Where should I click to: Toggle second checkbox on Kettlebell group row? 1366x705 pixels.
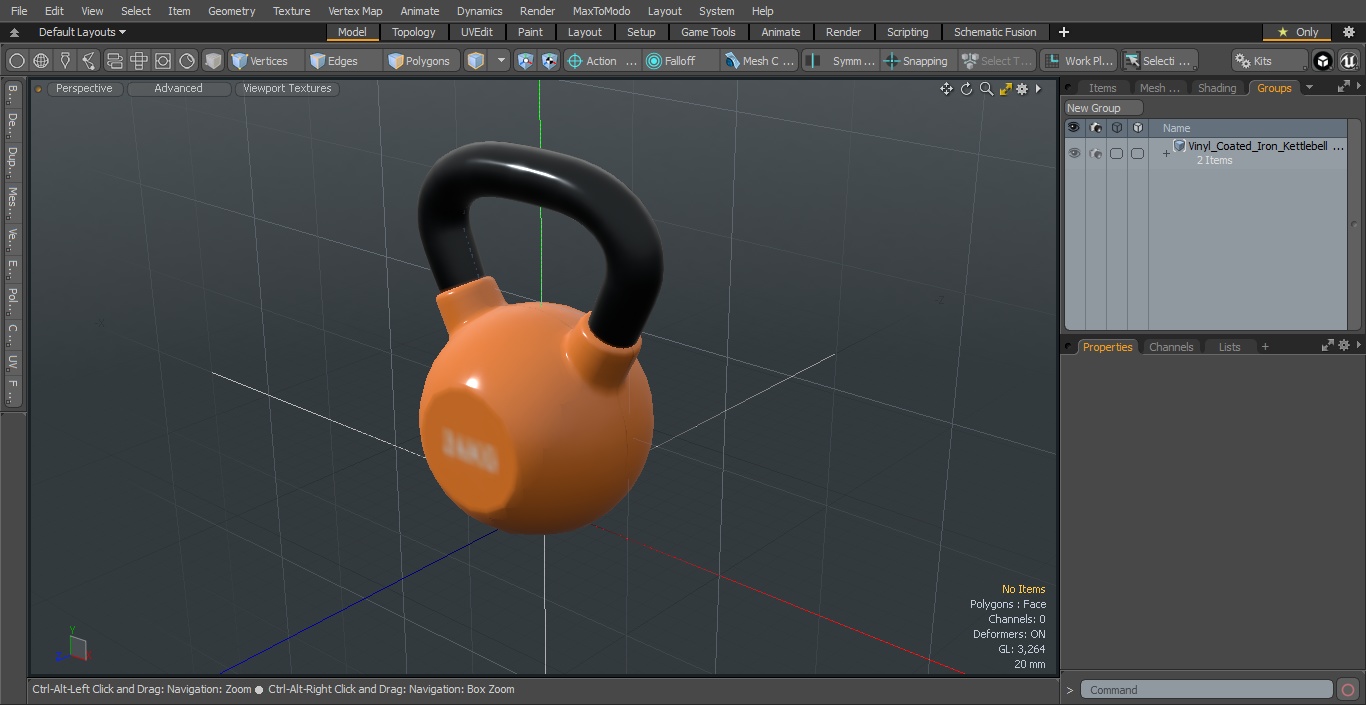(1137, 153)
